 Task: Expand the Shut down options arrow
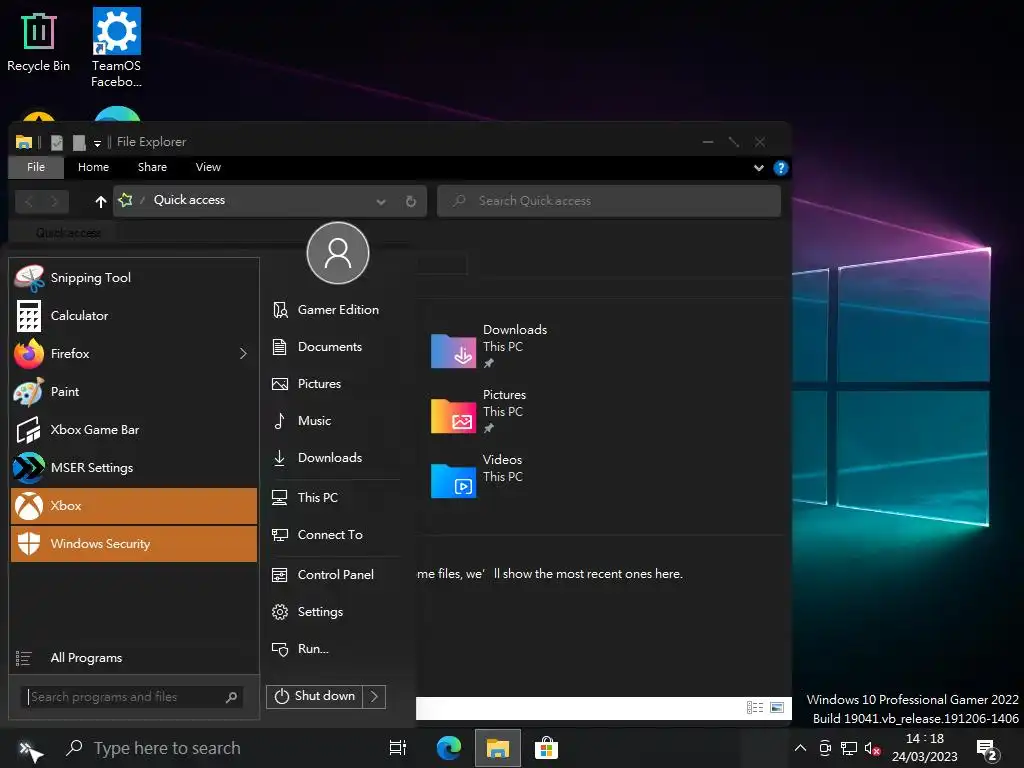coord(375,696)
